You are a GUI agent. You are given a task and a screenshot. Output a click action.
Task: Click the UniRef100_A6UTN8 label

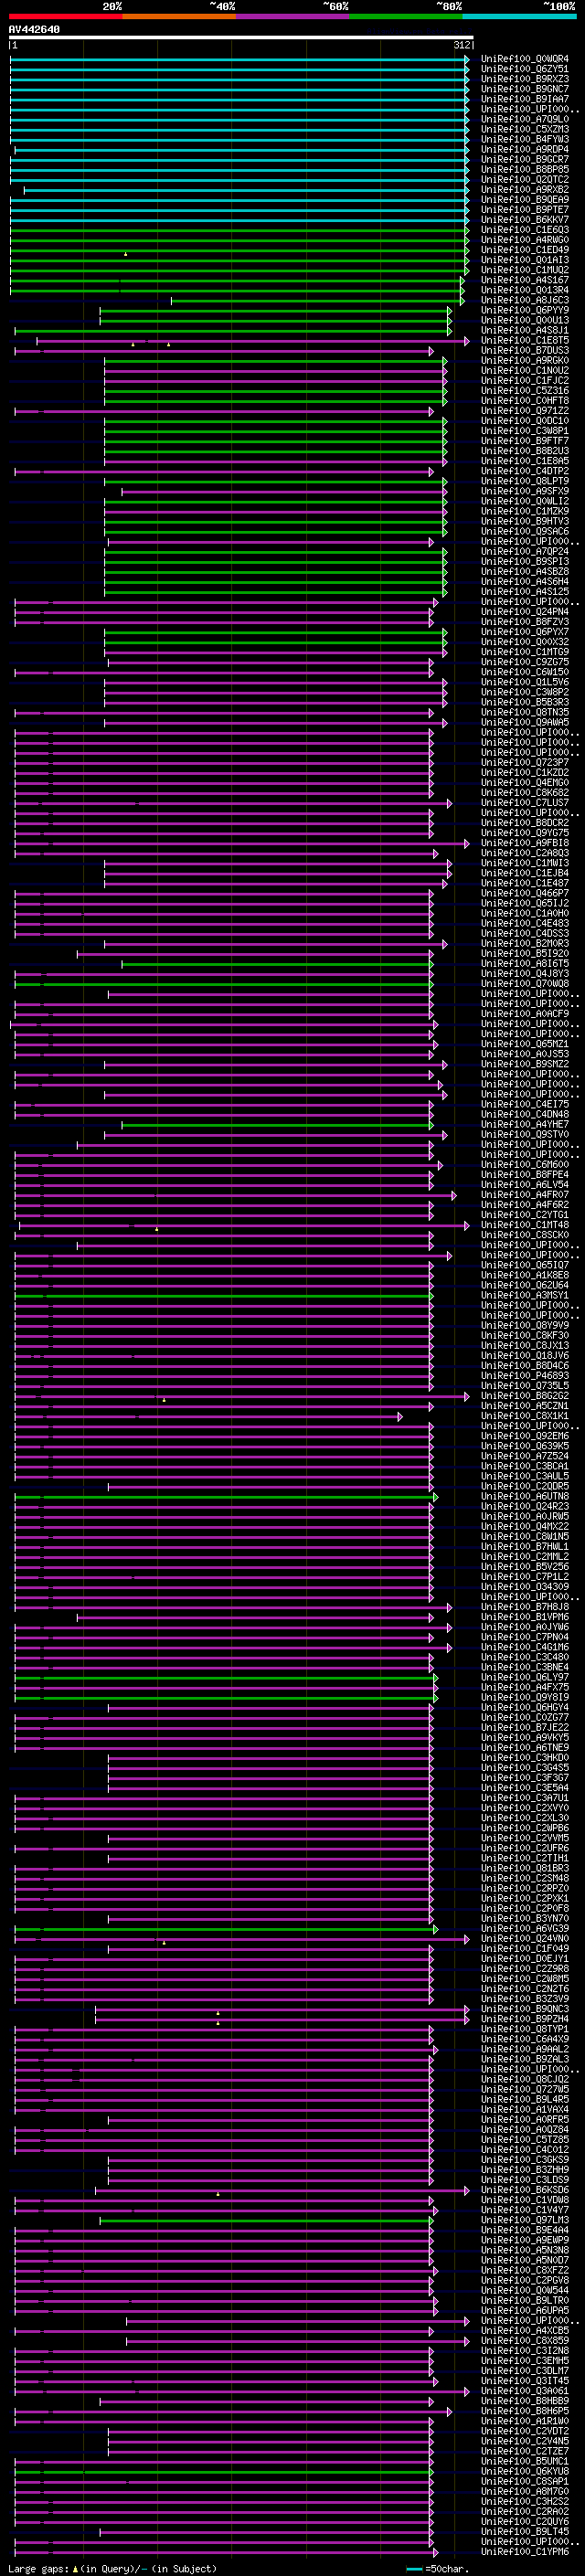tap(525, 1496)
